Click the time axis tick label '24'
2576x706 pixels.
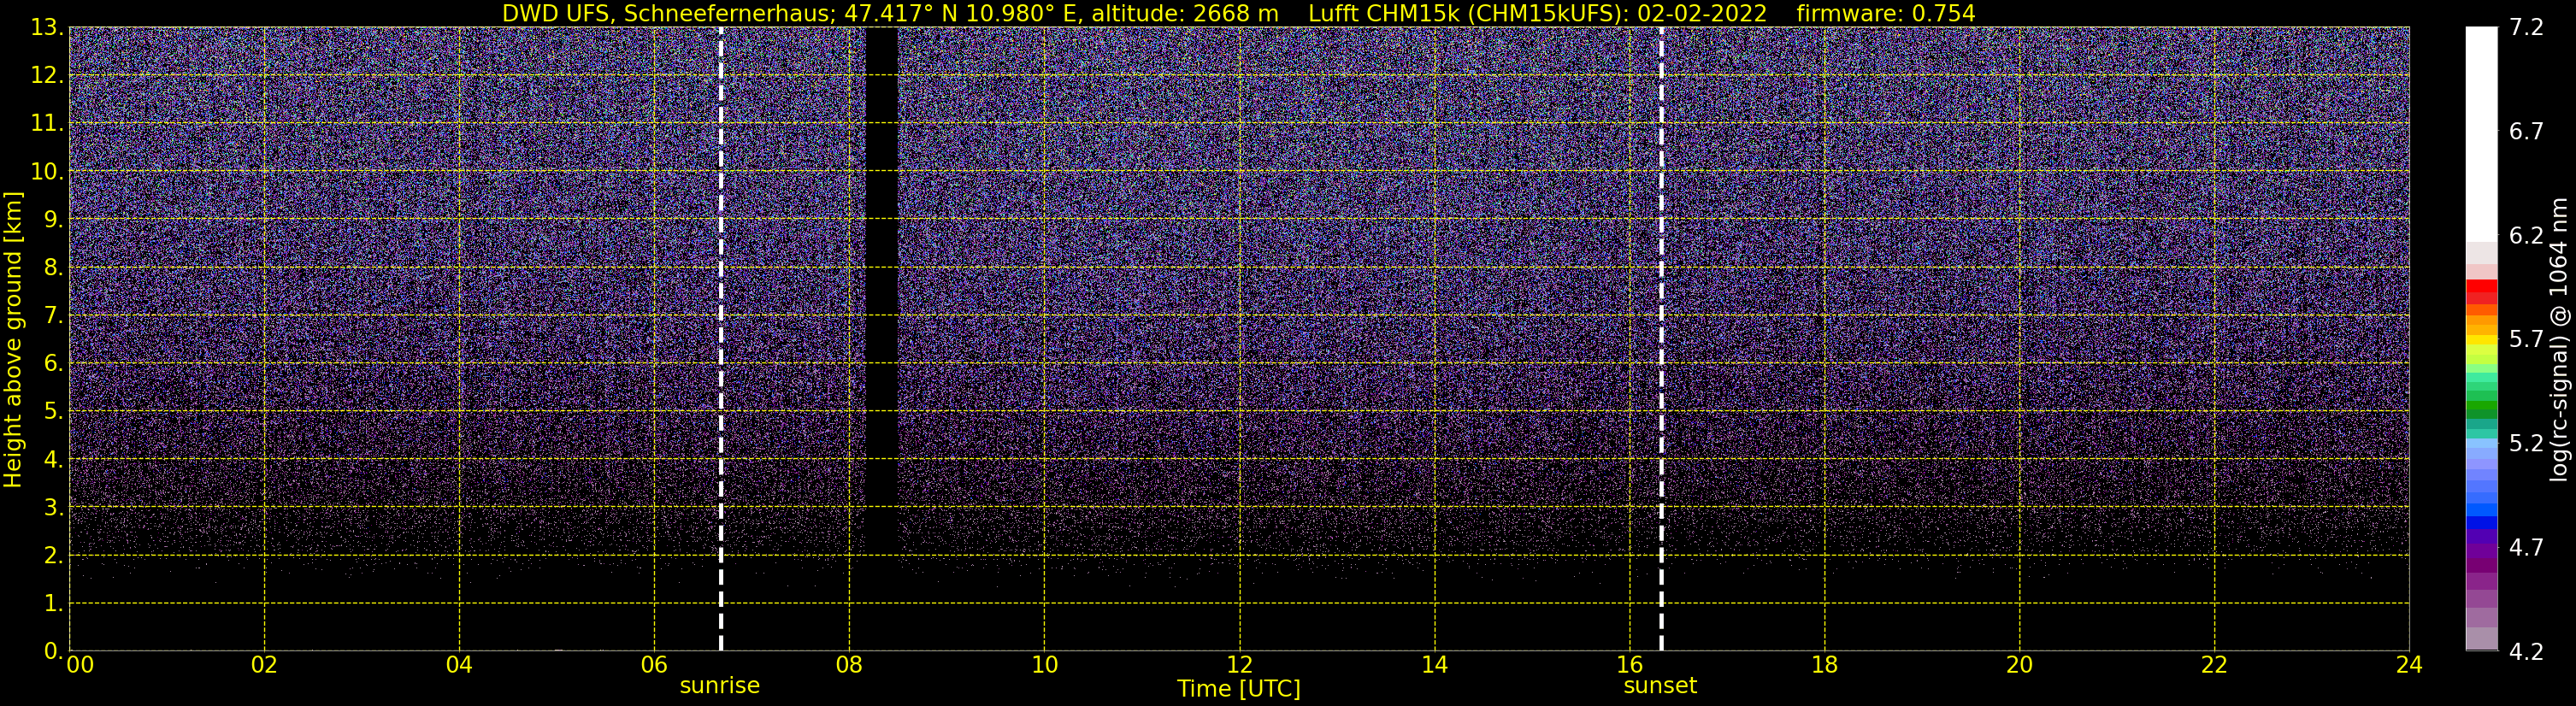pos(2409,665)
